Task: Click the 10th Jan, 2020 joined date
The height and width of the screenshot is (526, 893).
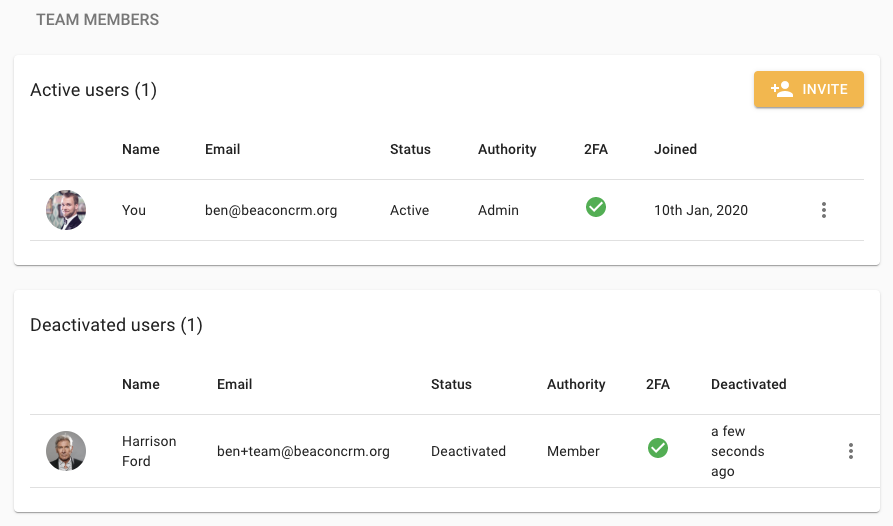Action: 700,210
